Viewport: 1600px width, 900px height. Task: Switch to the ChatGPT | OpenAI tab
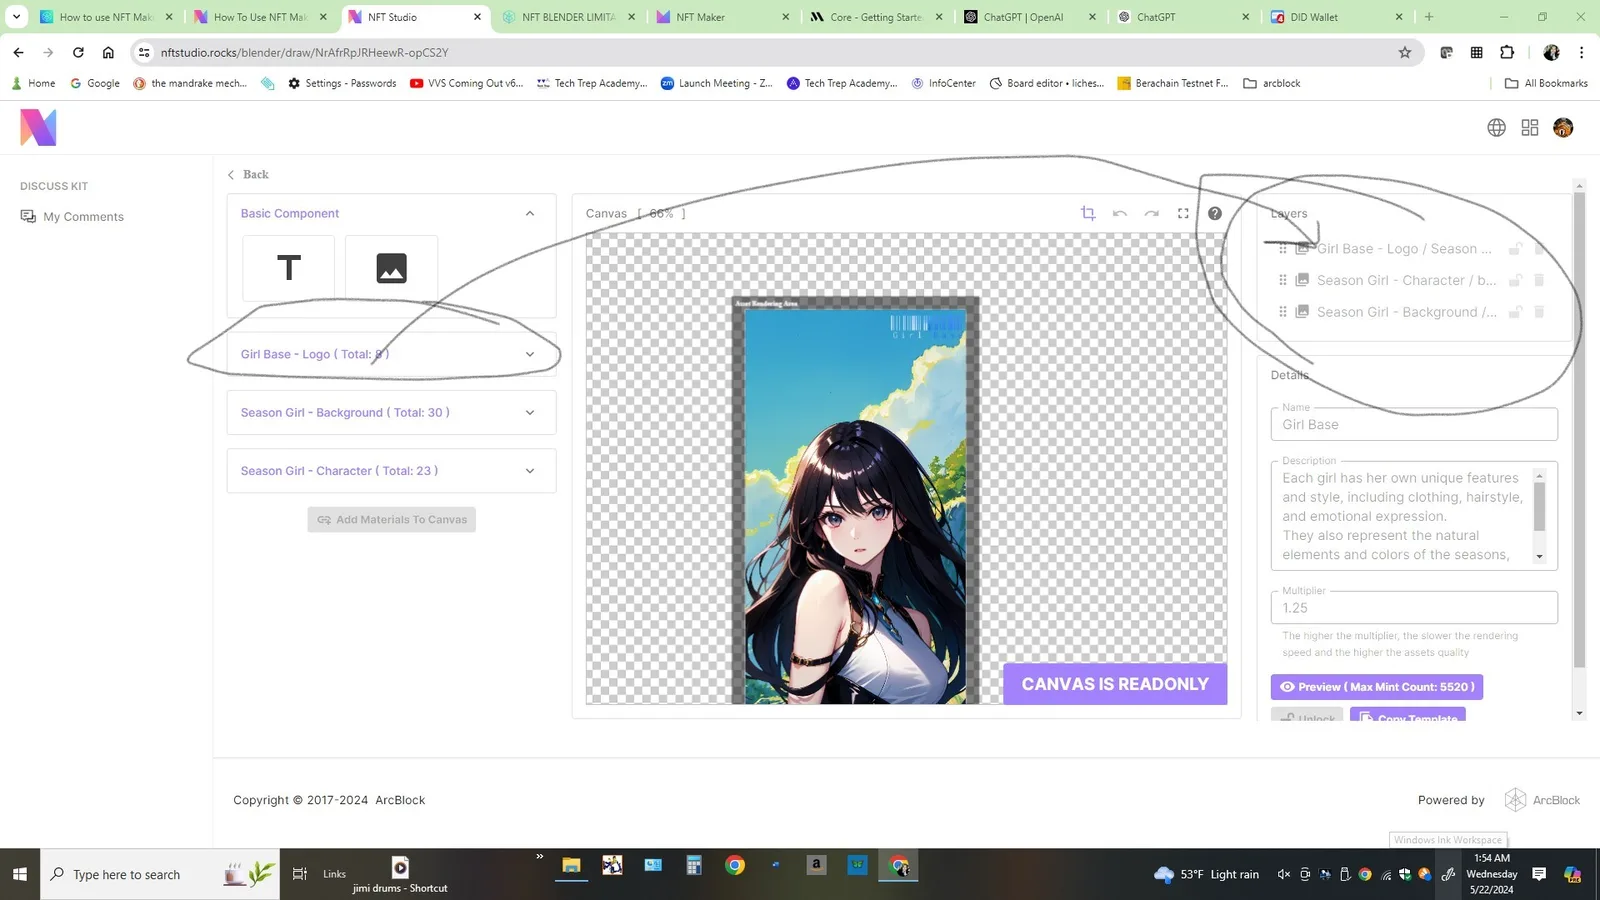(x=1029, y=17)
